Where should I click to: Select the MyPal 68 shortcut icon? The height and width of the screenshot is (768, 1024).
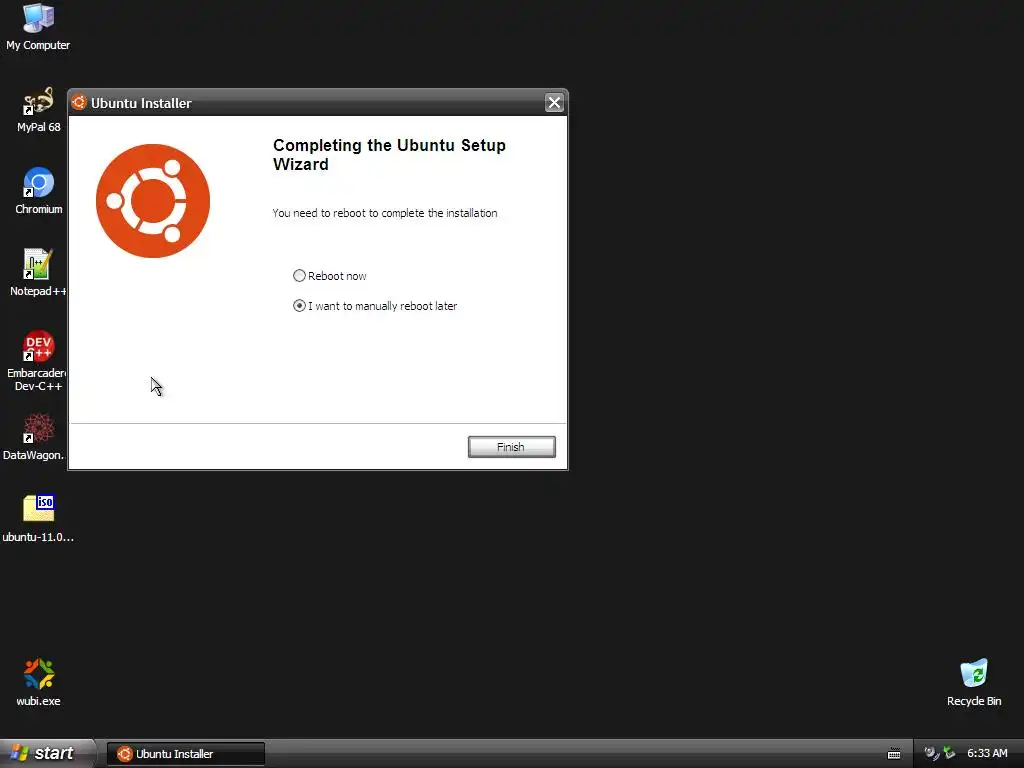point(38,108)
